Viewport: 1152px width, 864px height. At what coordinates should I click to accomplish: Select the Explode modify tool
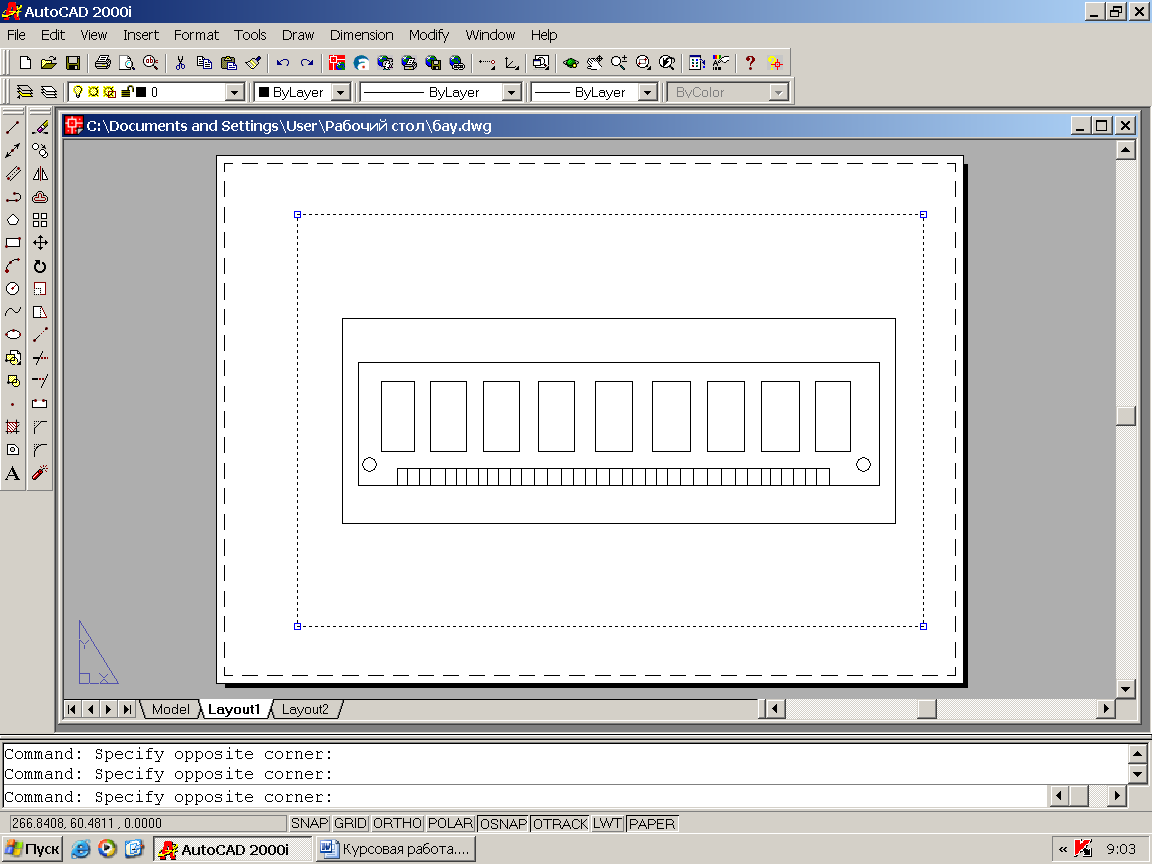(x=40, y=473)
